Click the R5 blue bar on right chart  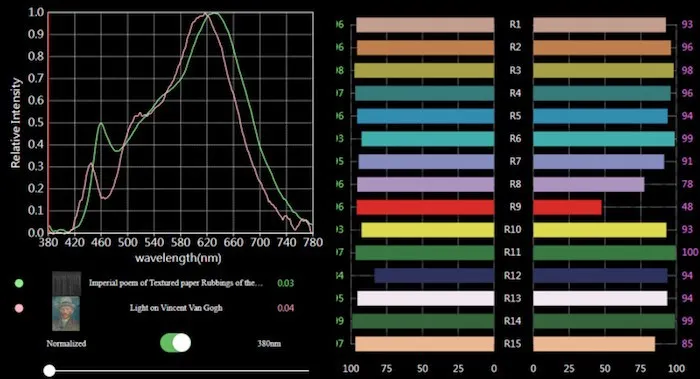pyautogui.click(x=600, y=116)
